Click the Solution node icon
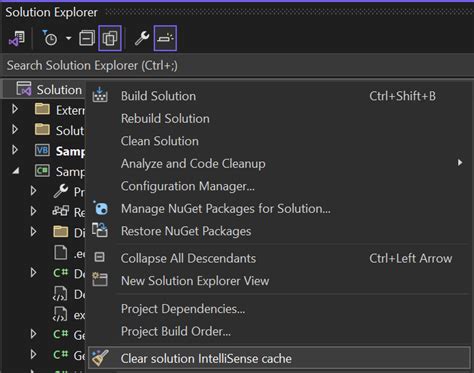The height and width of the screenshot is (373, 474). [24, 89]
